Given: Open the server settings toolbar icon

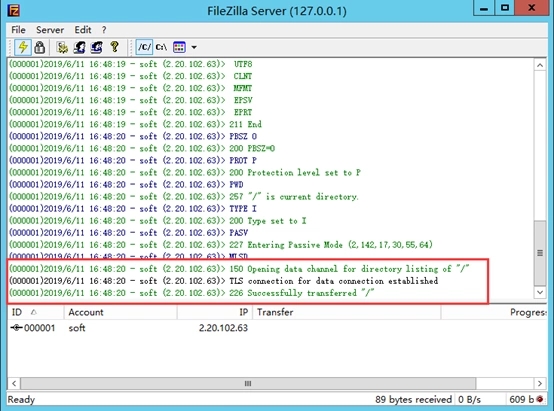Looking at the screenshot, I should pos(62,47).
